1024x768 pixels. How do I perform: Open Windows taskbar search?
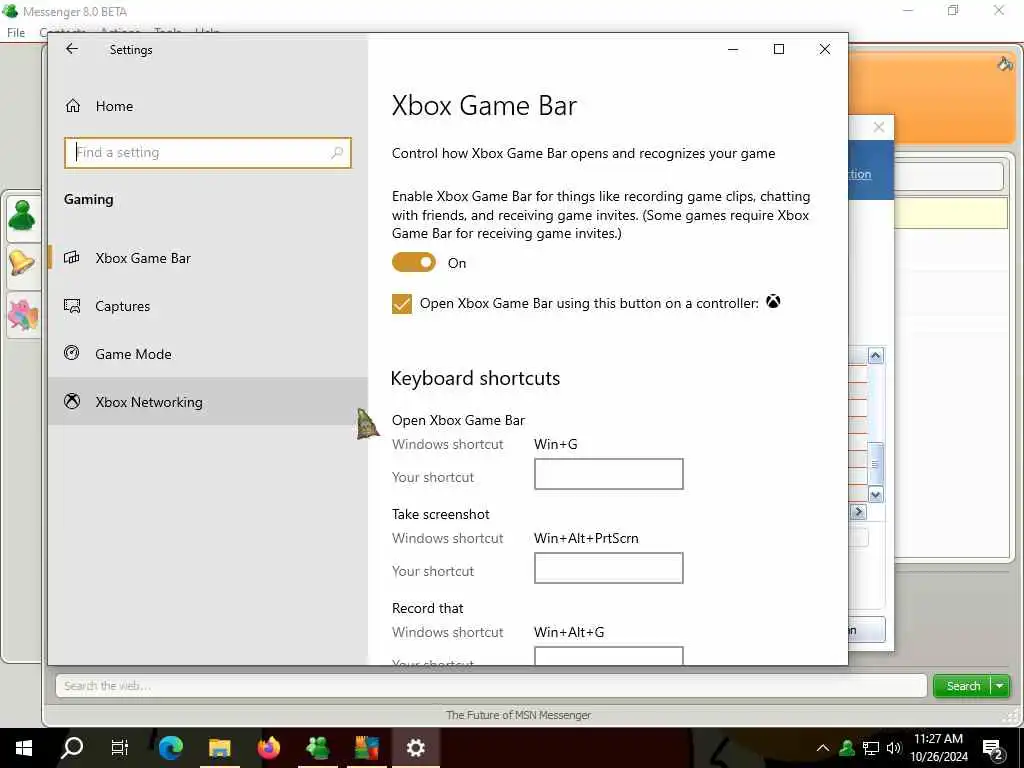(x=72, y=748)
